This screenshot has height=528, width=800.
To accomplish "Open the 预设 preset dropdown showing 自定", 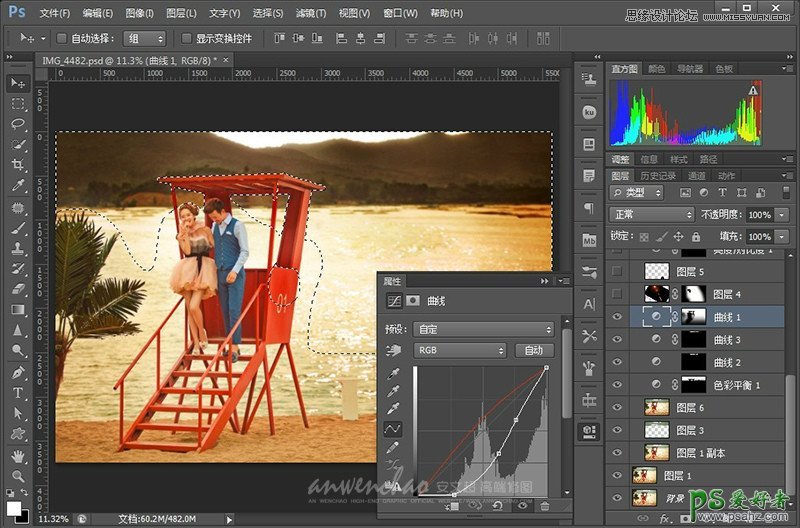I will pos(483,329).
